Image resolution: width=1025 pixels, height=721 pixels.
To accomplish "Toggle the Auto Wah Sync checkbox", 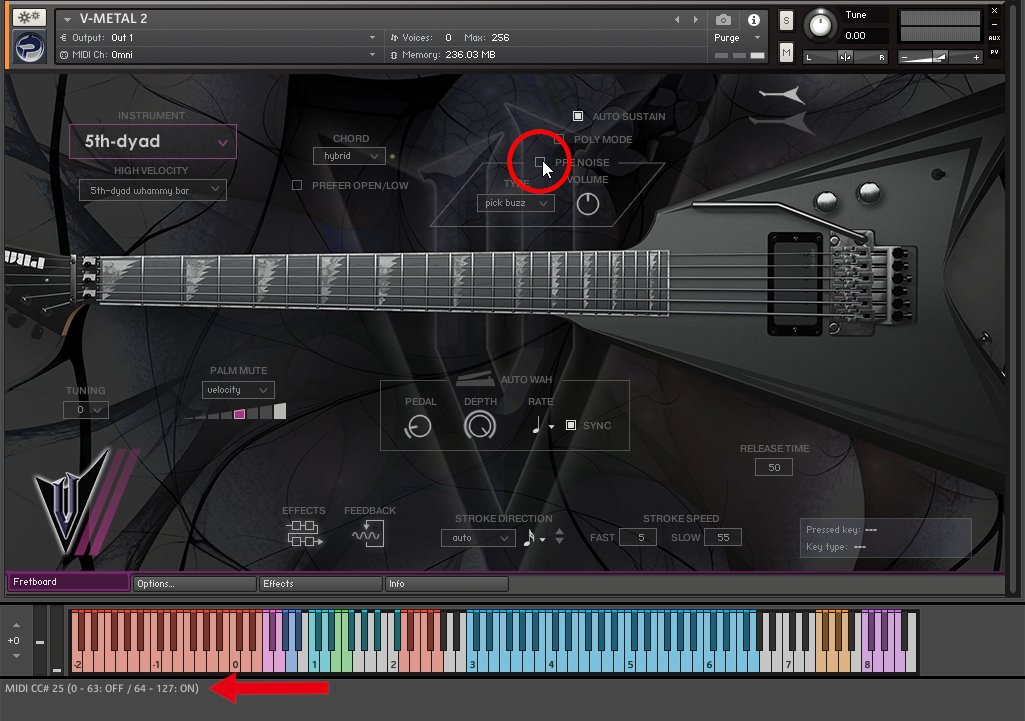I will click(x=571, y=425).
